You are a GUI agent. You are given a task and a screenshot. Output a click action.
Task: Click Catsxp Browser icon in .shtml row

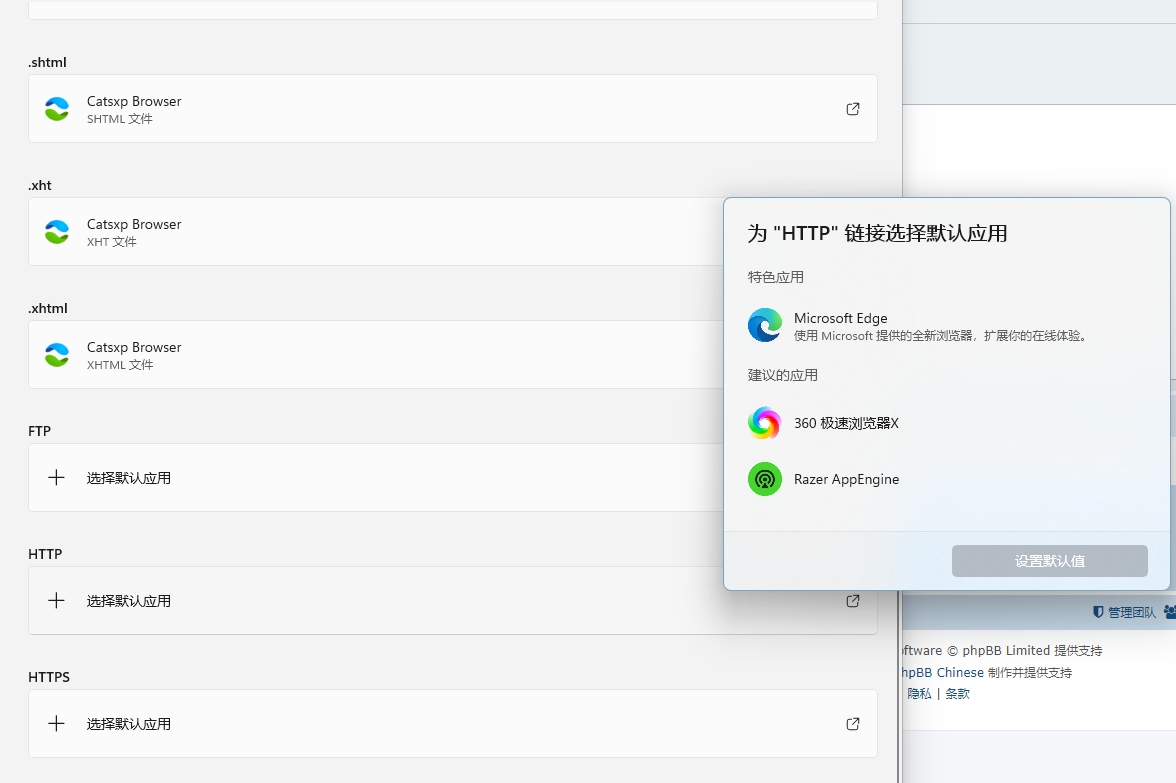coord(56,109)
